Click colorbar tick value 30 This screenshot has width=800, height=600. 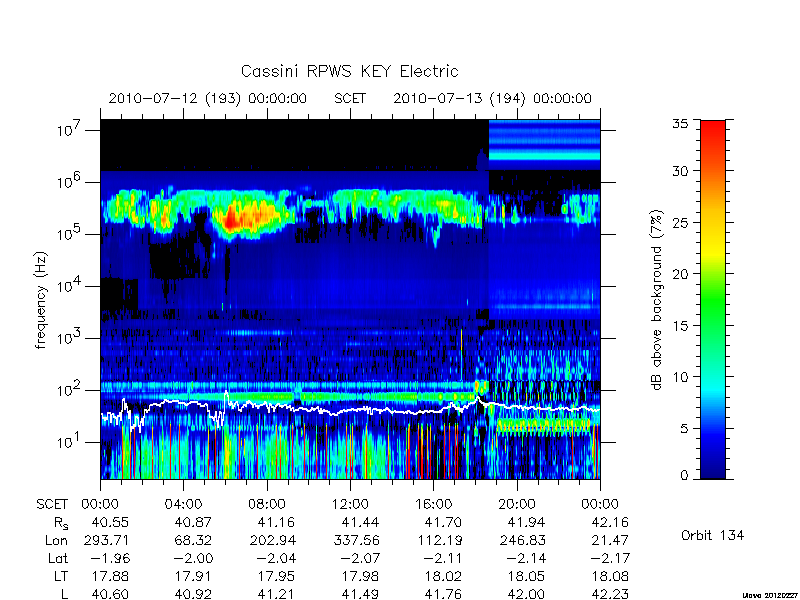point(681,171)
